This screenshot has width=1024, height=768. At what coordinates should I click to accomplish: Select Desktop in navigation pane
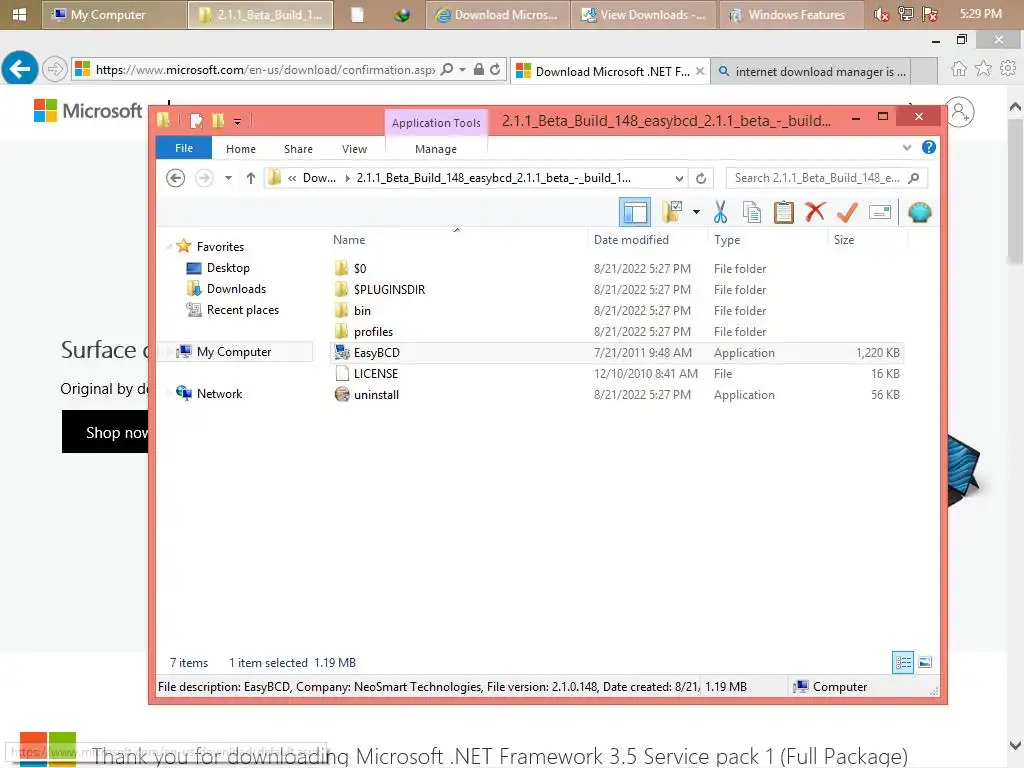point(228,268)
